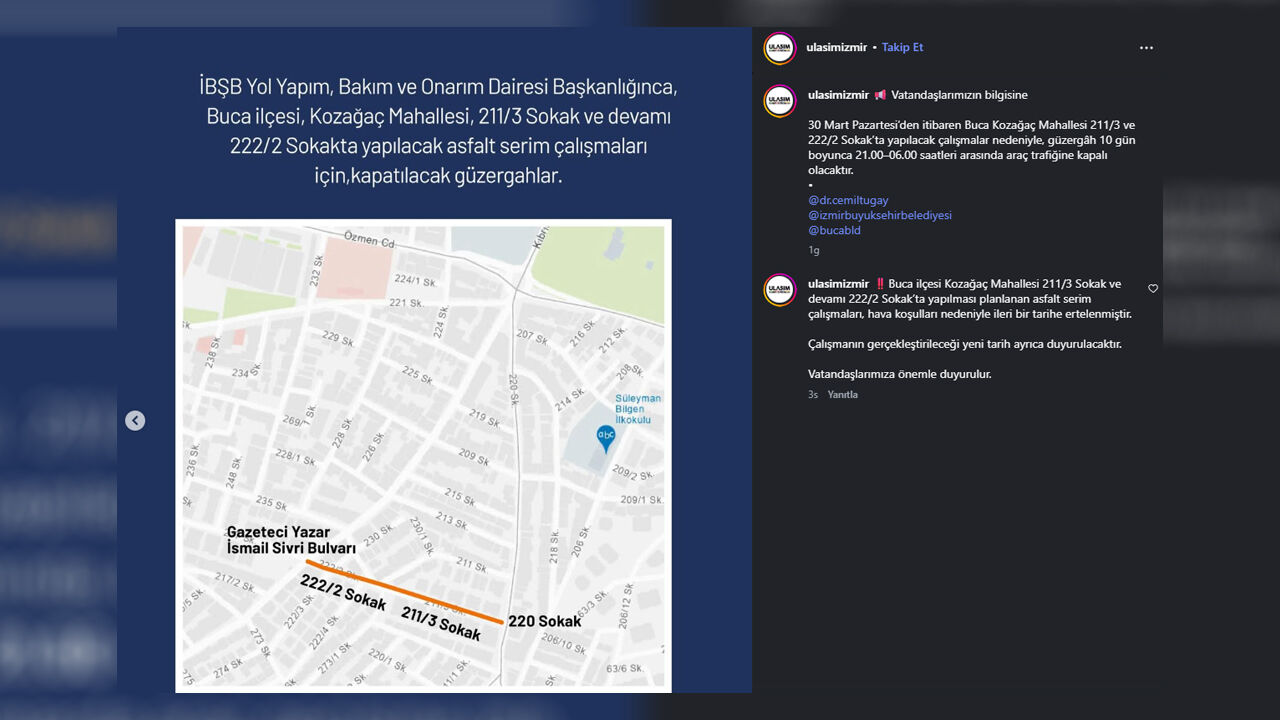Click the blue school pin on map

tap(605, 437)
